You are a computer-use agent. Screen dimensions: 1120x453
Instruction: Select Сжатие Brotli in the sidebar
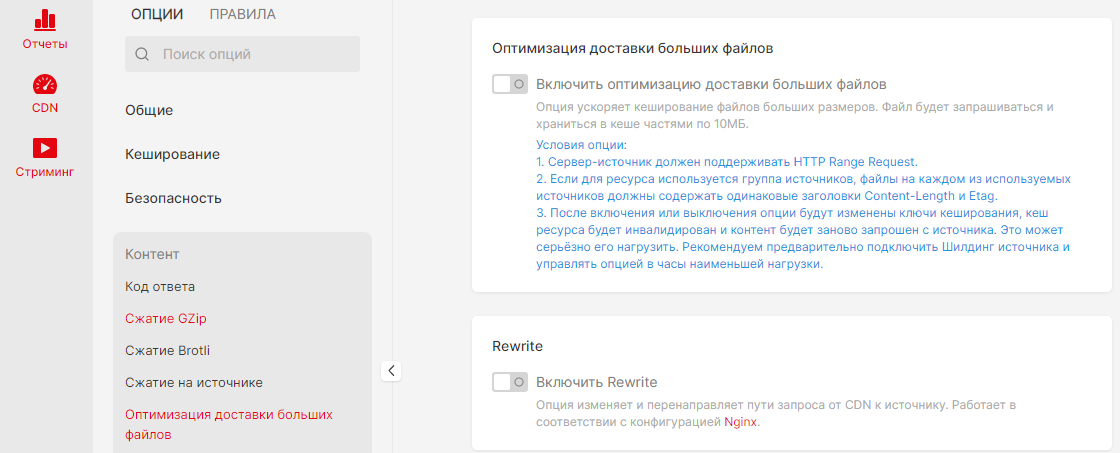tap(167, 350)
